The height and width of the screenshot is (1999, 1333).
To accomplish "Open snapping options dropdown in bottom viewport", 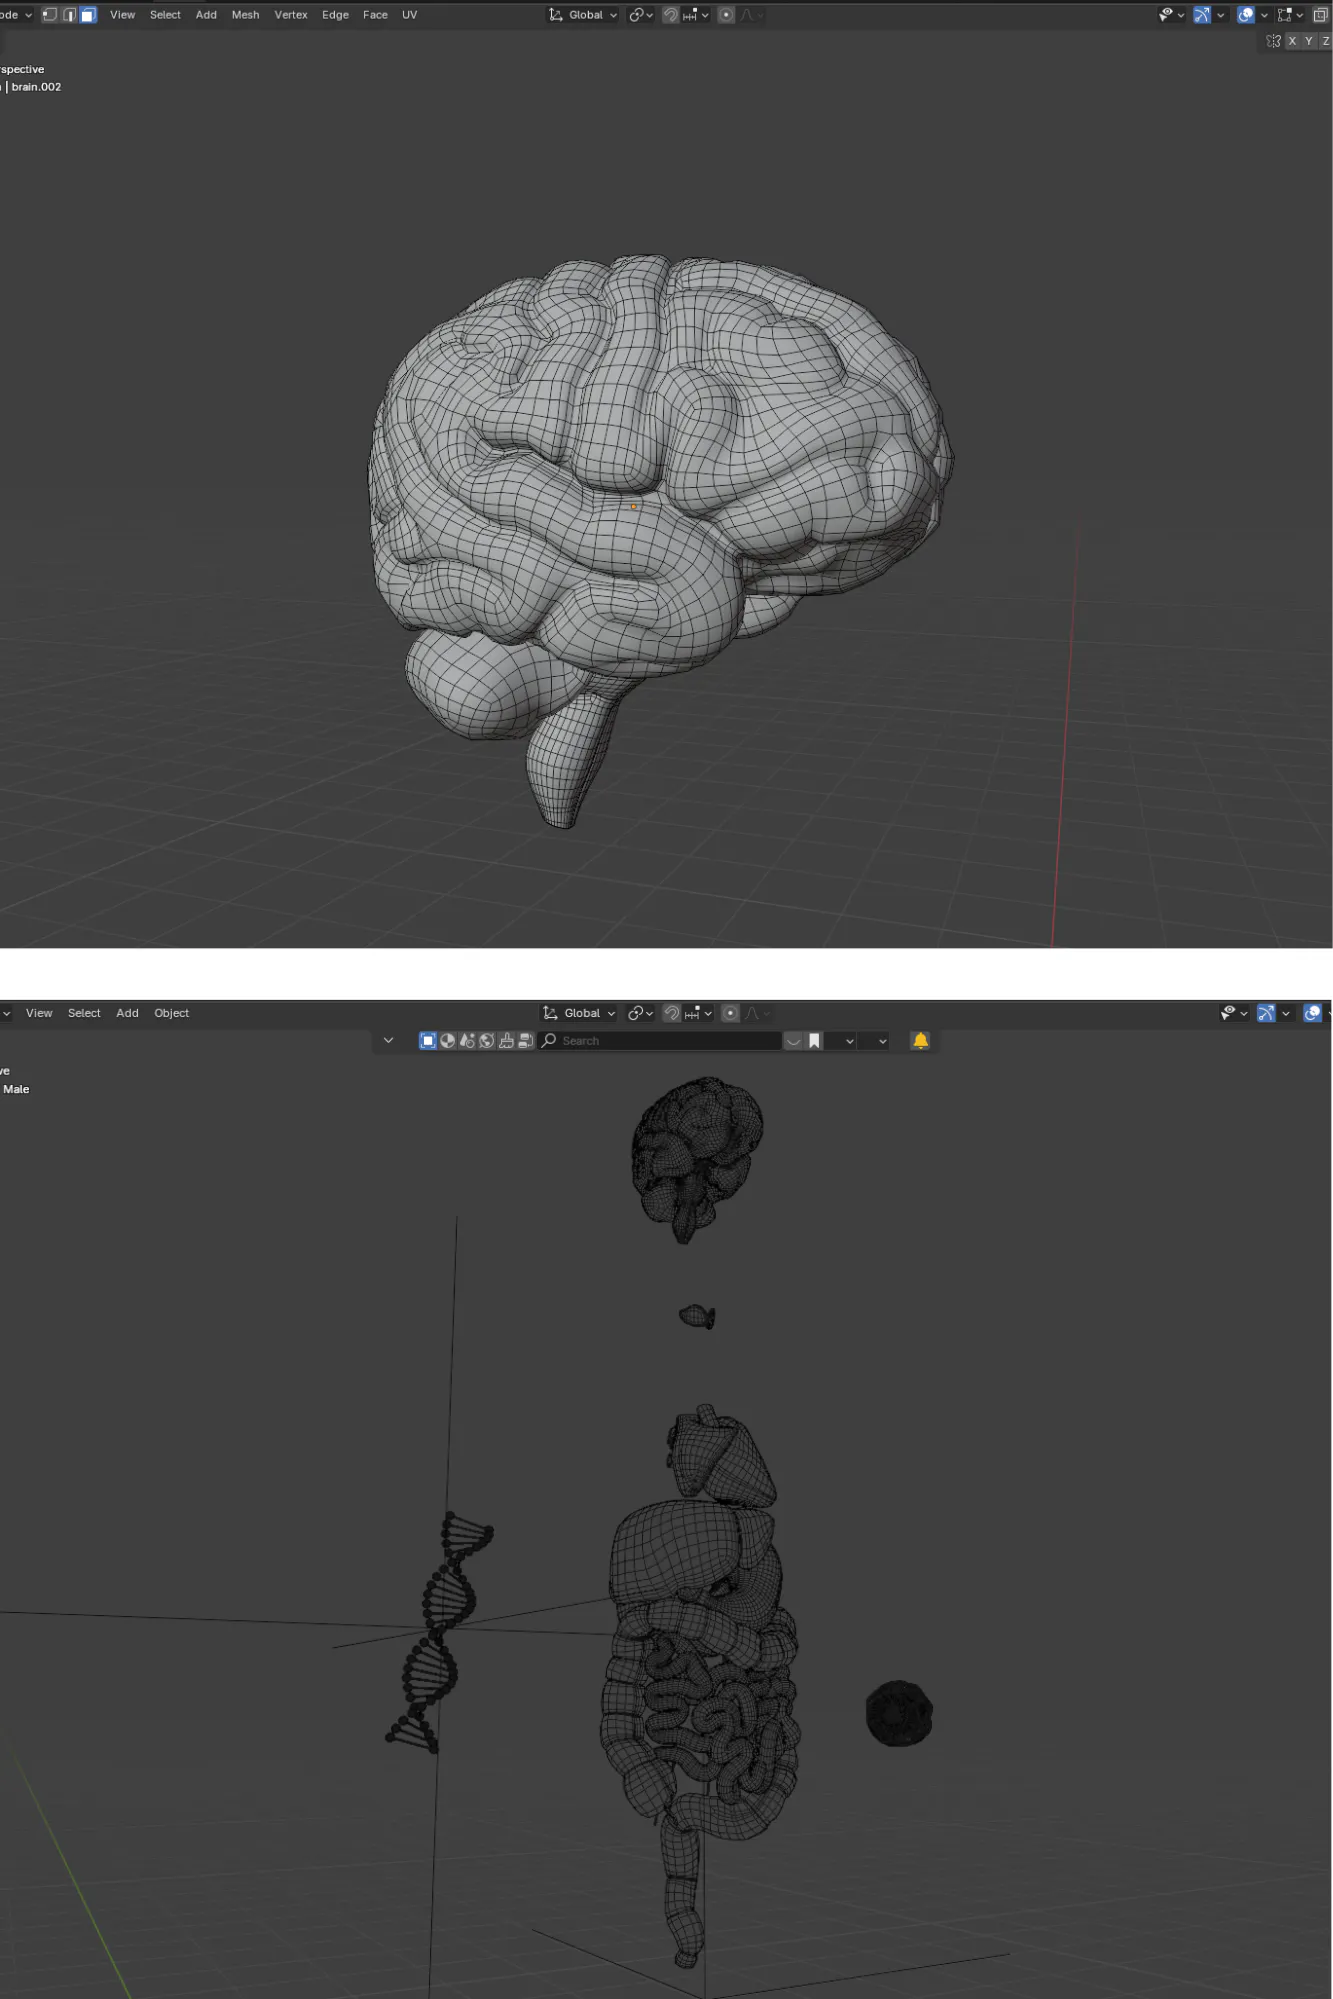I will [x=698, y=1013].
